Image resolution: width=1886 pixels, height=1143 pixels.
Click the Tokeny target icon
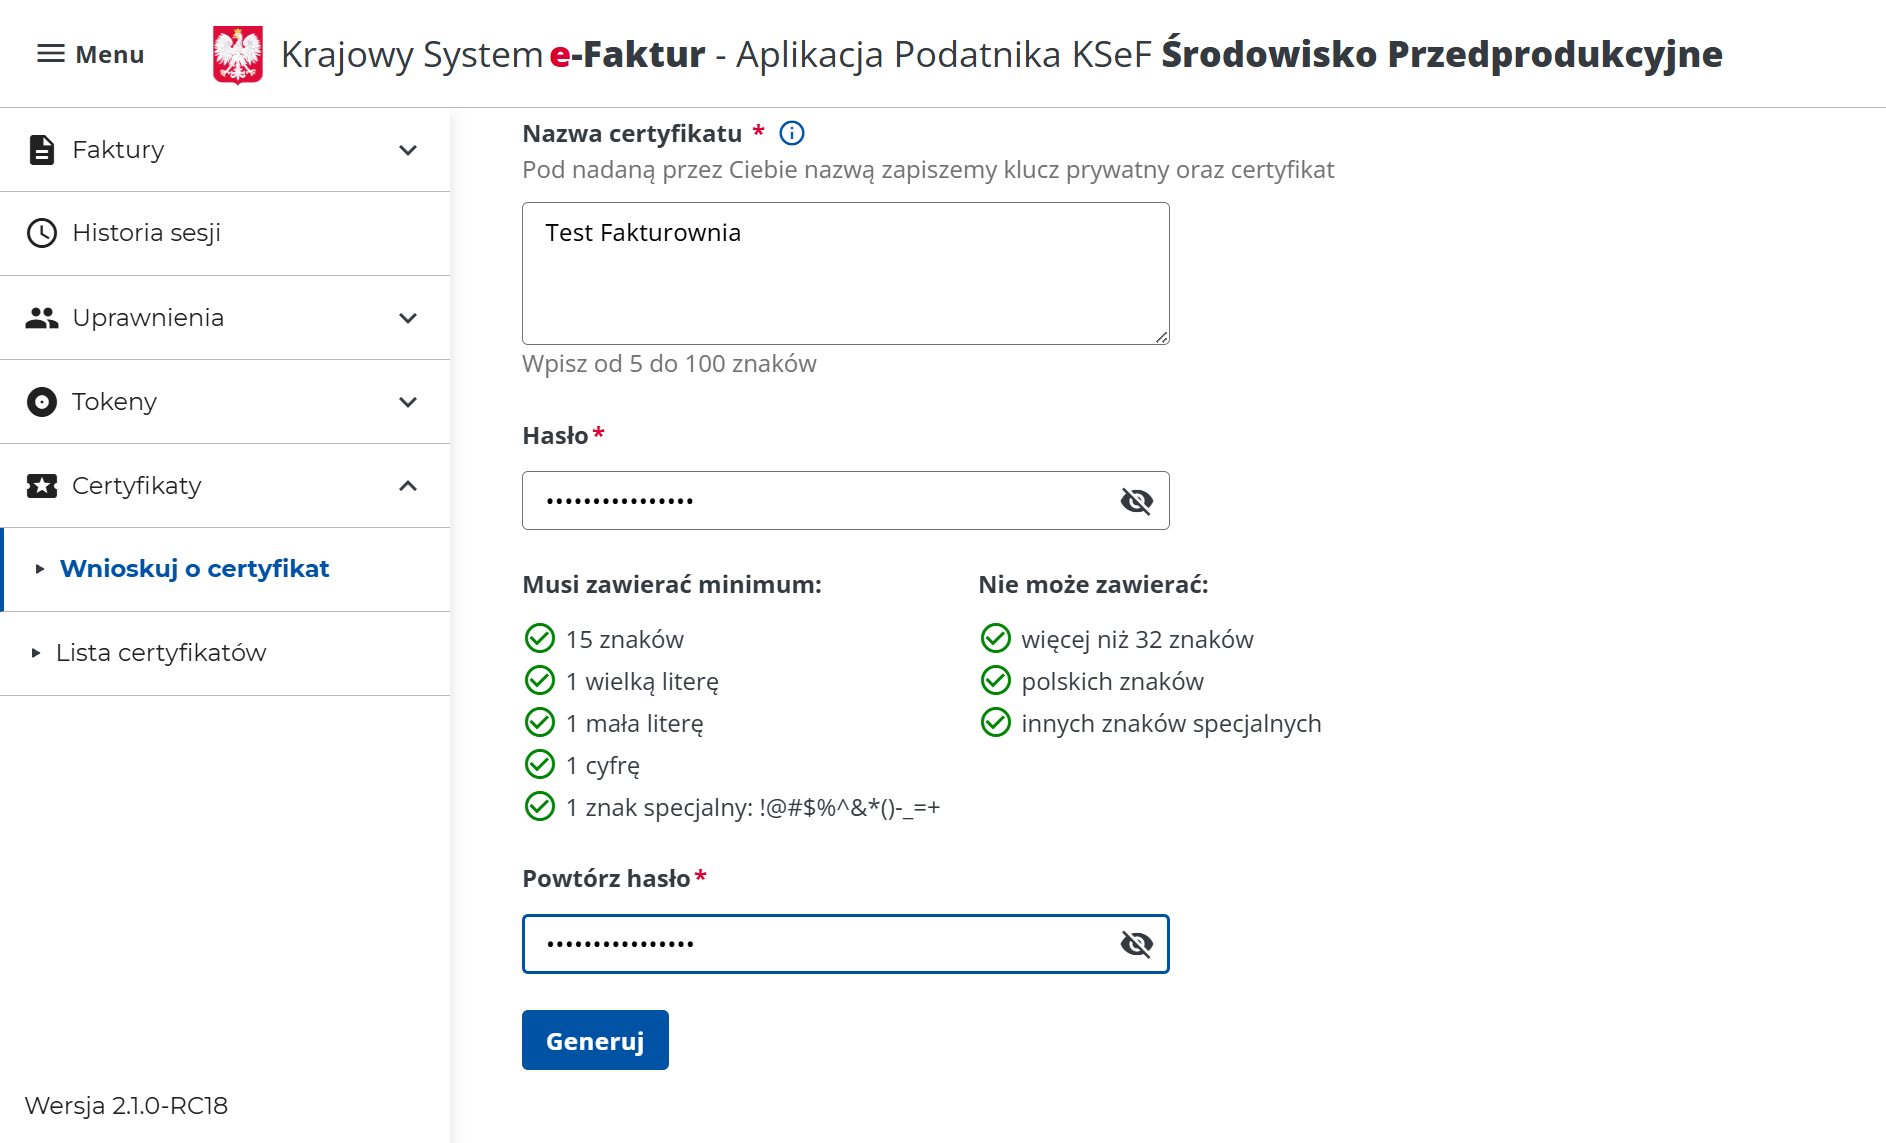41,401
